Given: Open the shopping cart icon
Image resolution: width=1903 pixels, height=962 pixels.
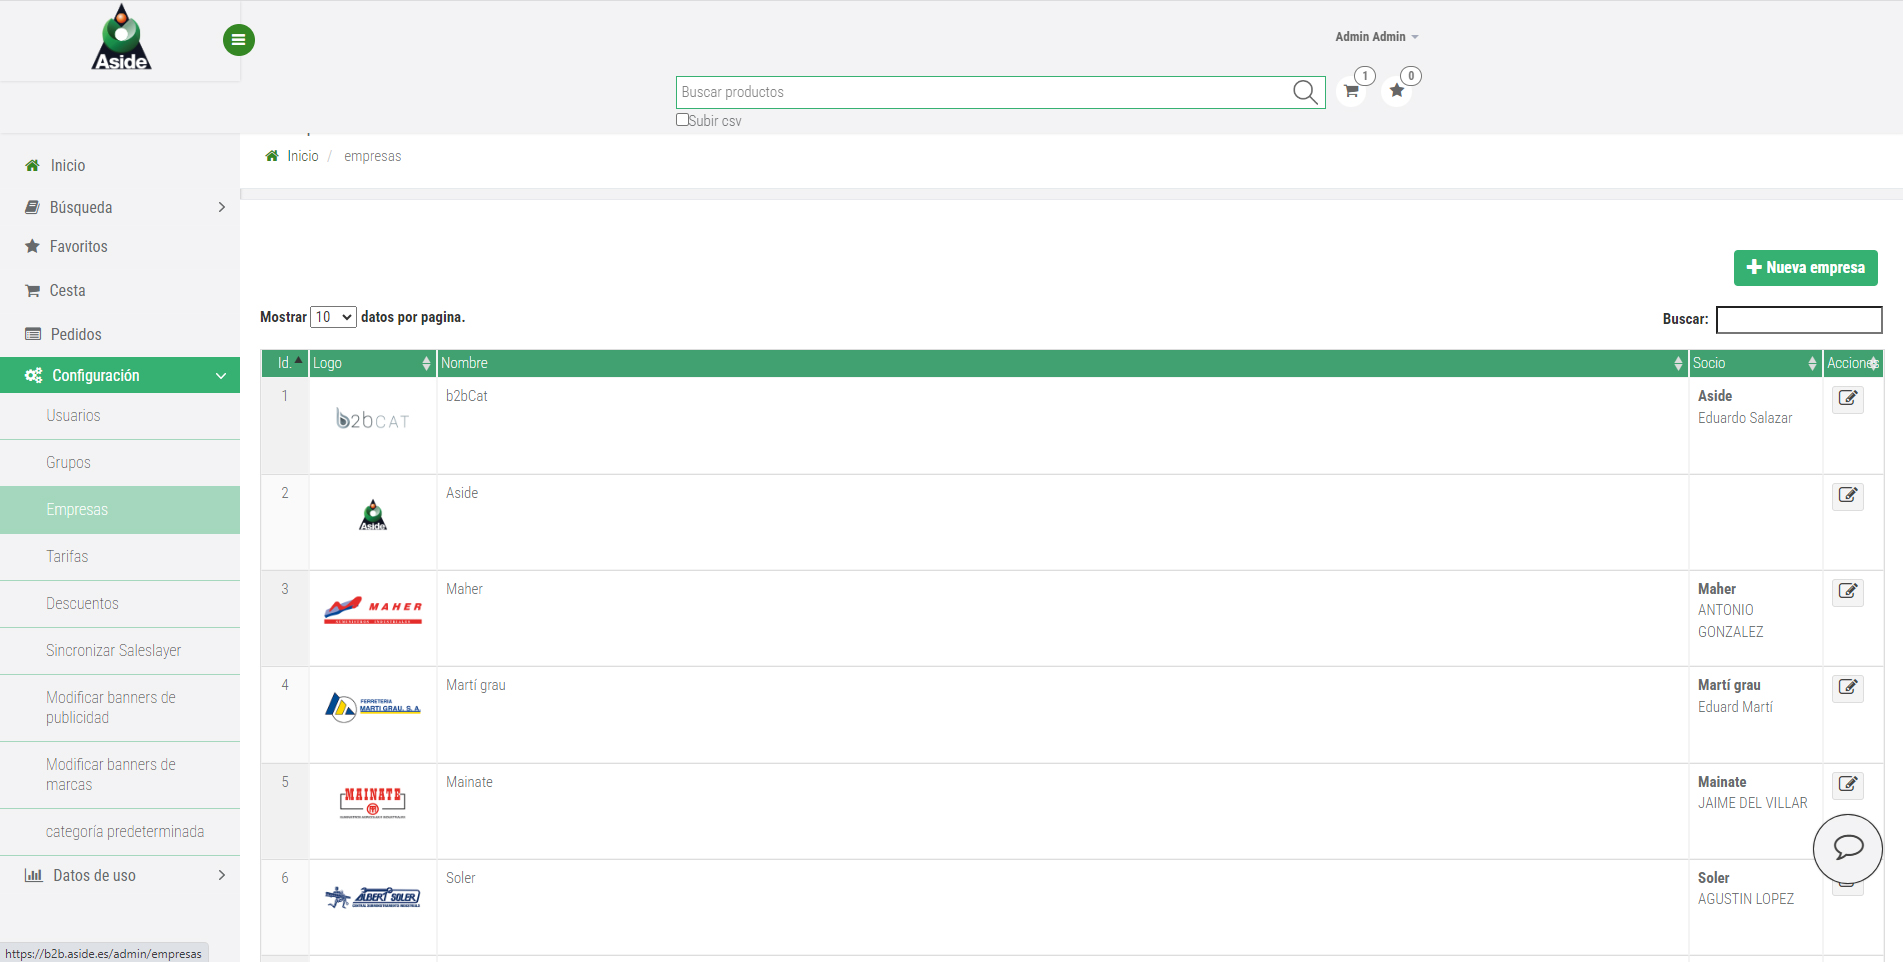Looking at the screenshot, I should click(1351, 91).
